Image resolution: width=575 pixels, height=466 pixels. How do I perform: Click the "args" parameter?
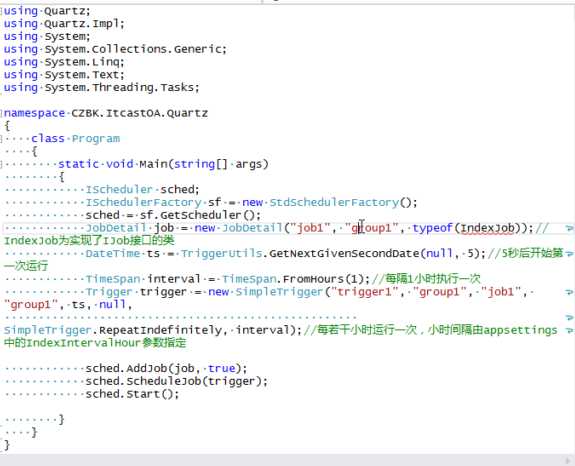[249, 164]
